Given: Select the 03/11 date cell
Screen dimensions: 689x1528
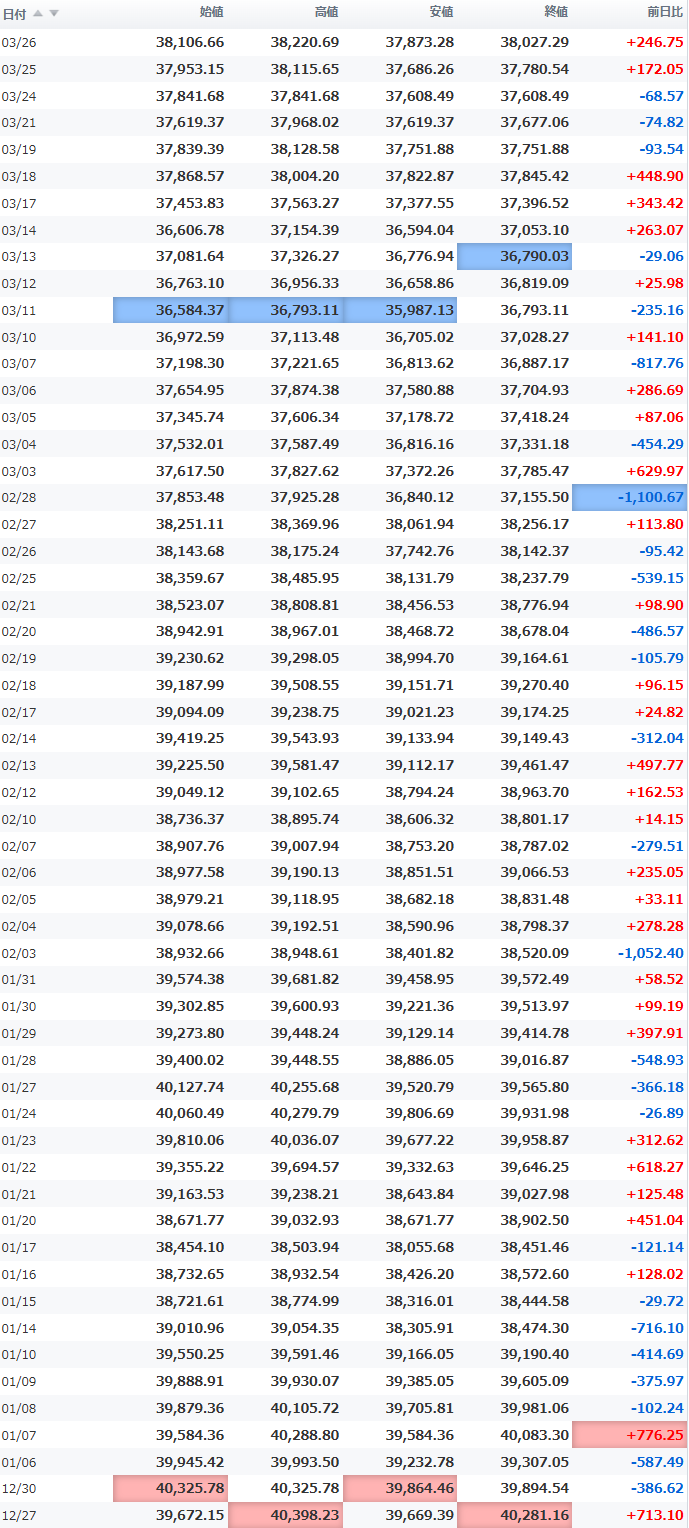Looking at the screenshot, I should point(18,310).
